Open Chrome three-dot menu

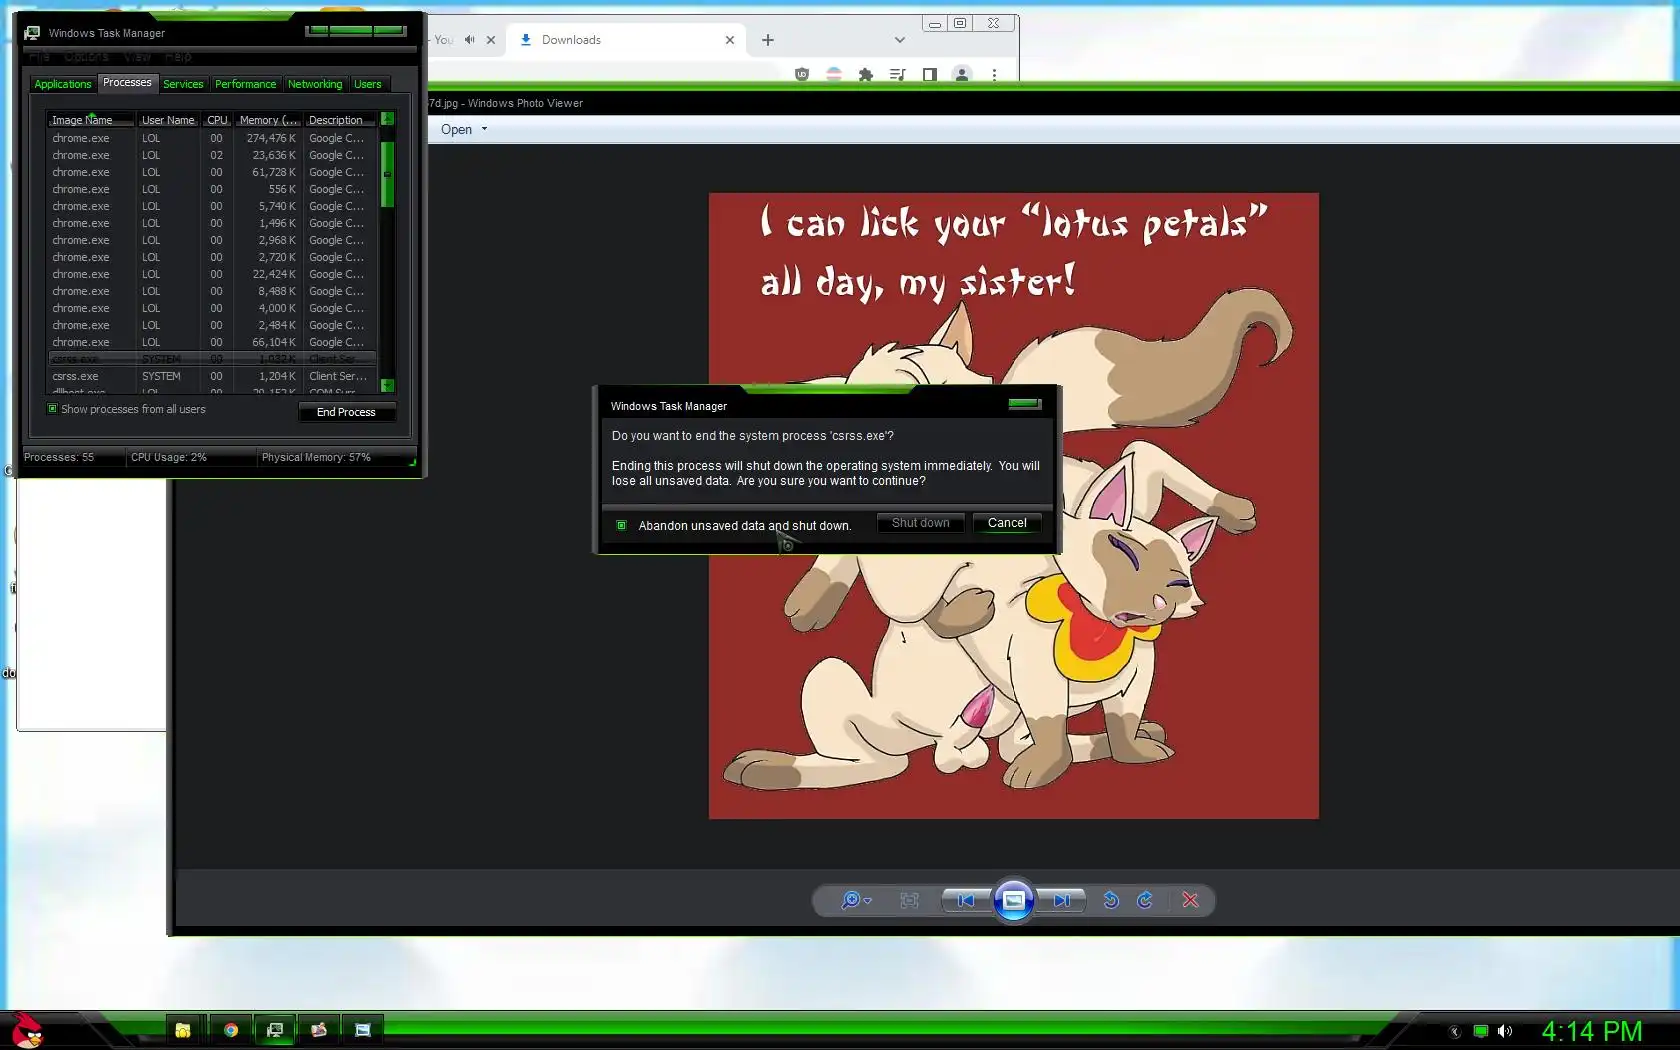point(994,74)
